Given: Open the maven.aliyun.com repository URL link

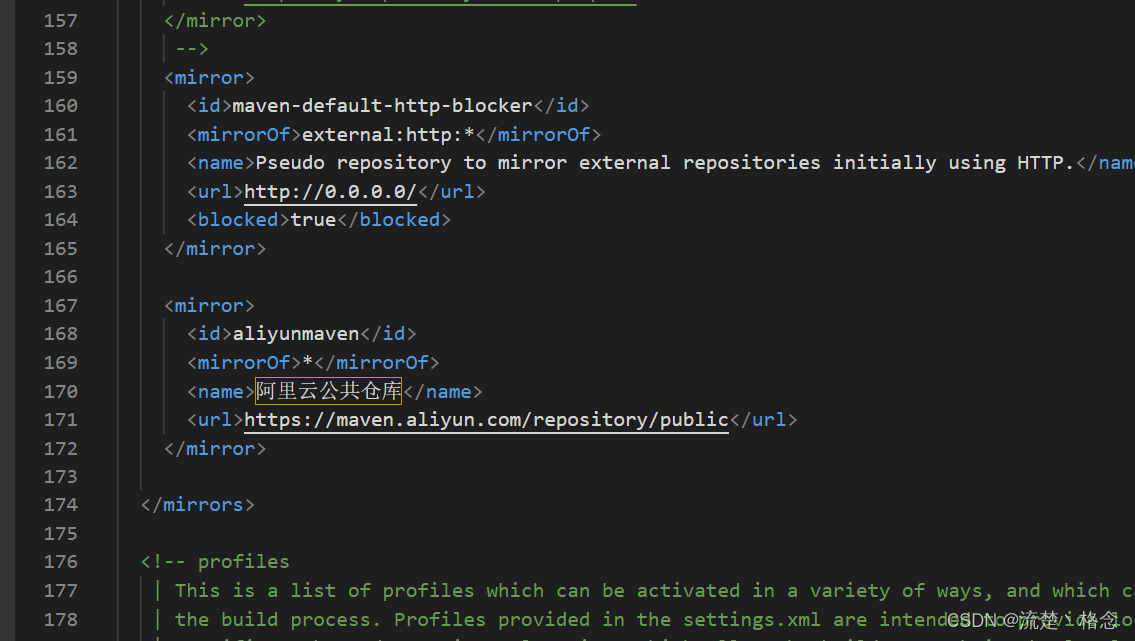Looking at the screenshot, I should 486,419.
